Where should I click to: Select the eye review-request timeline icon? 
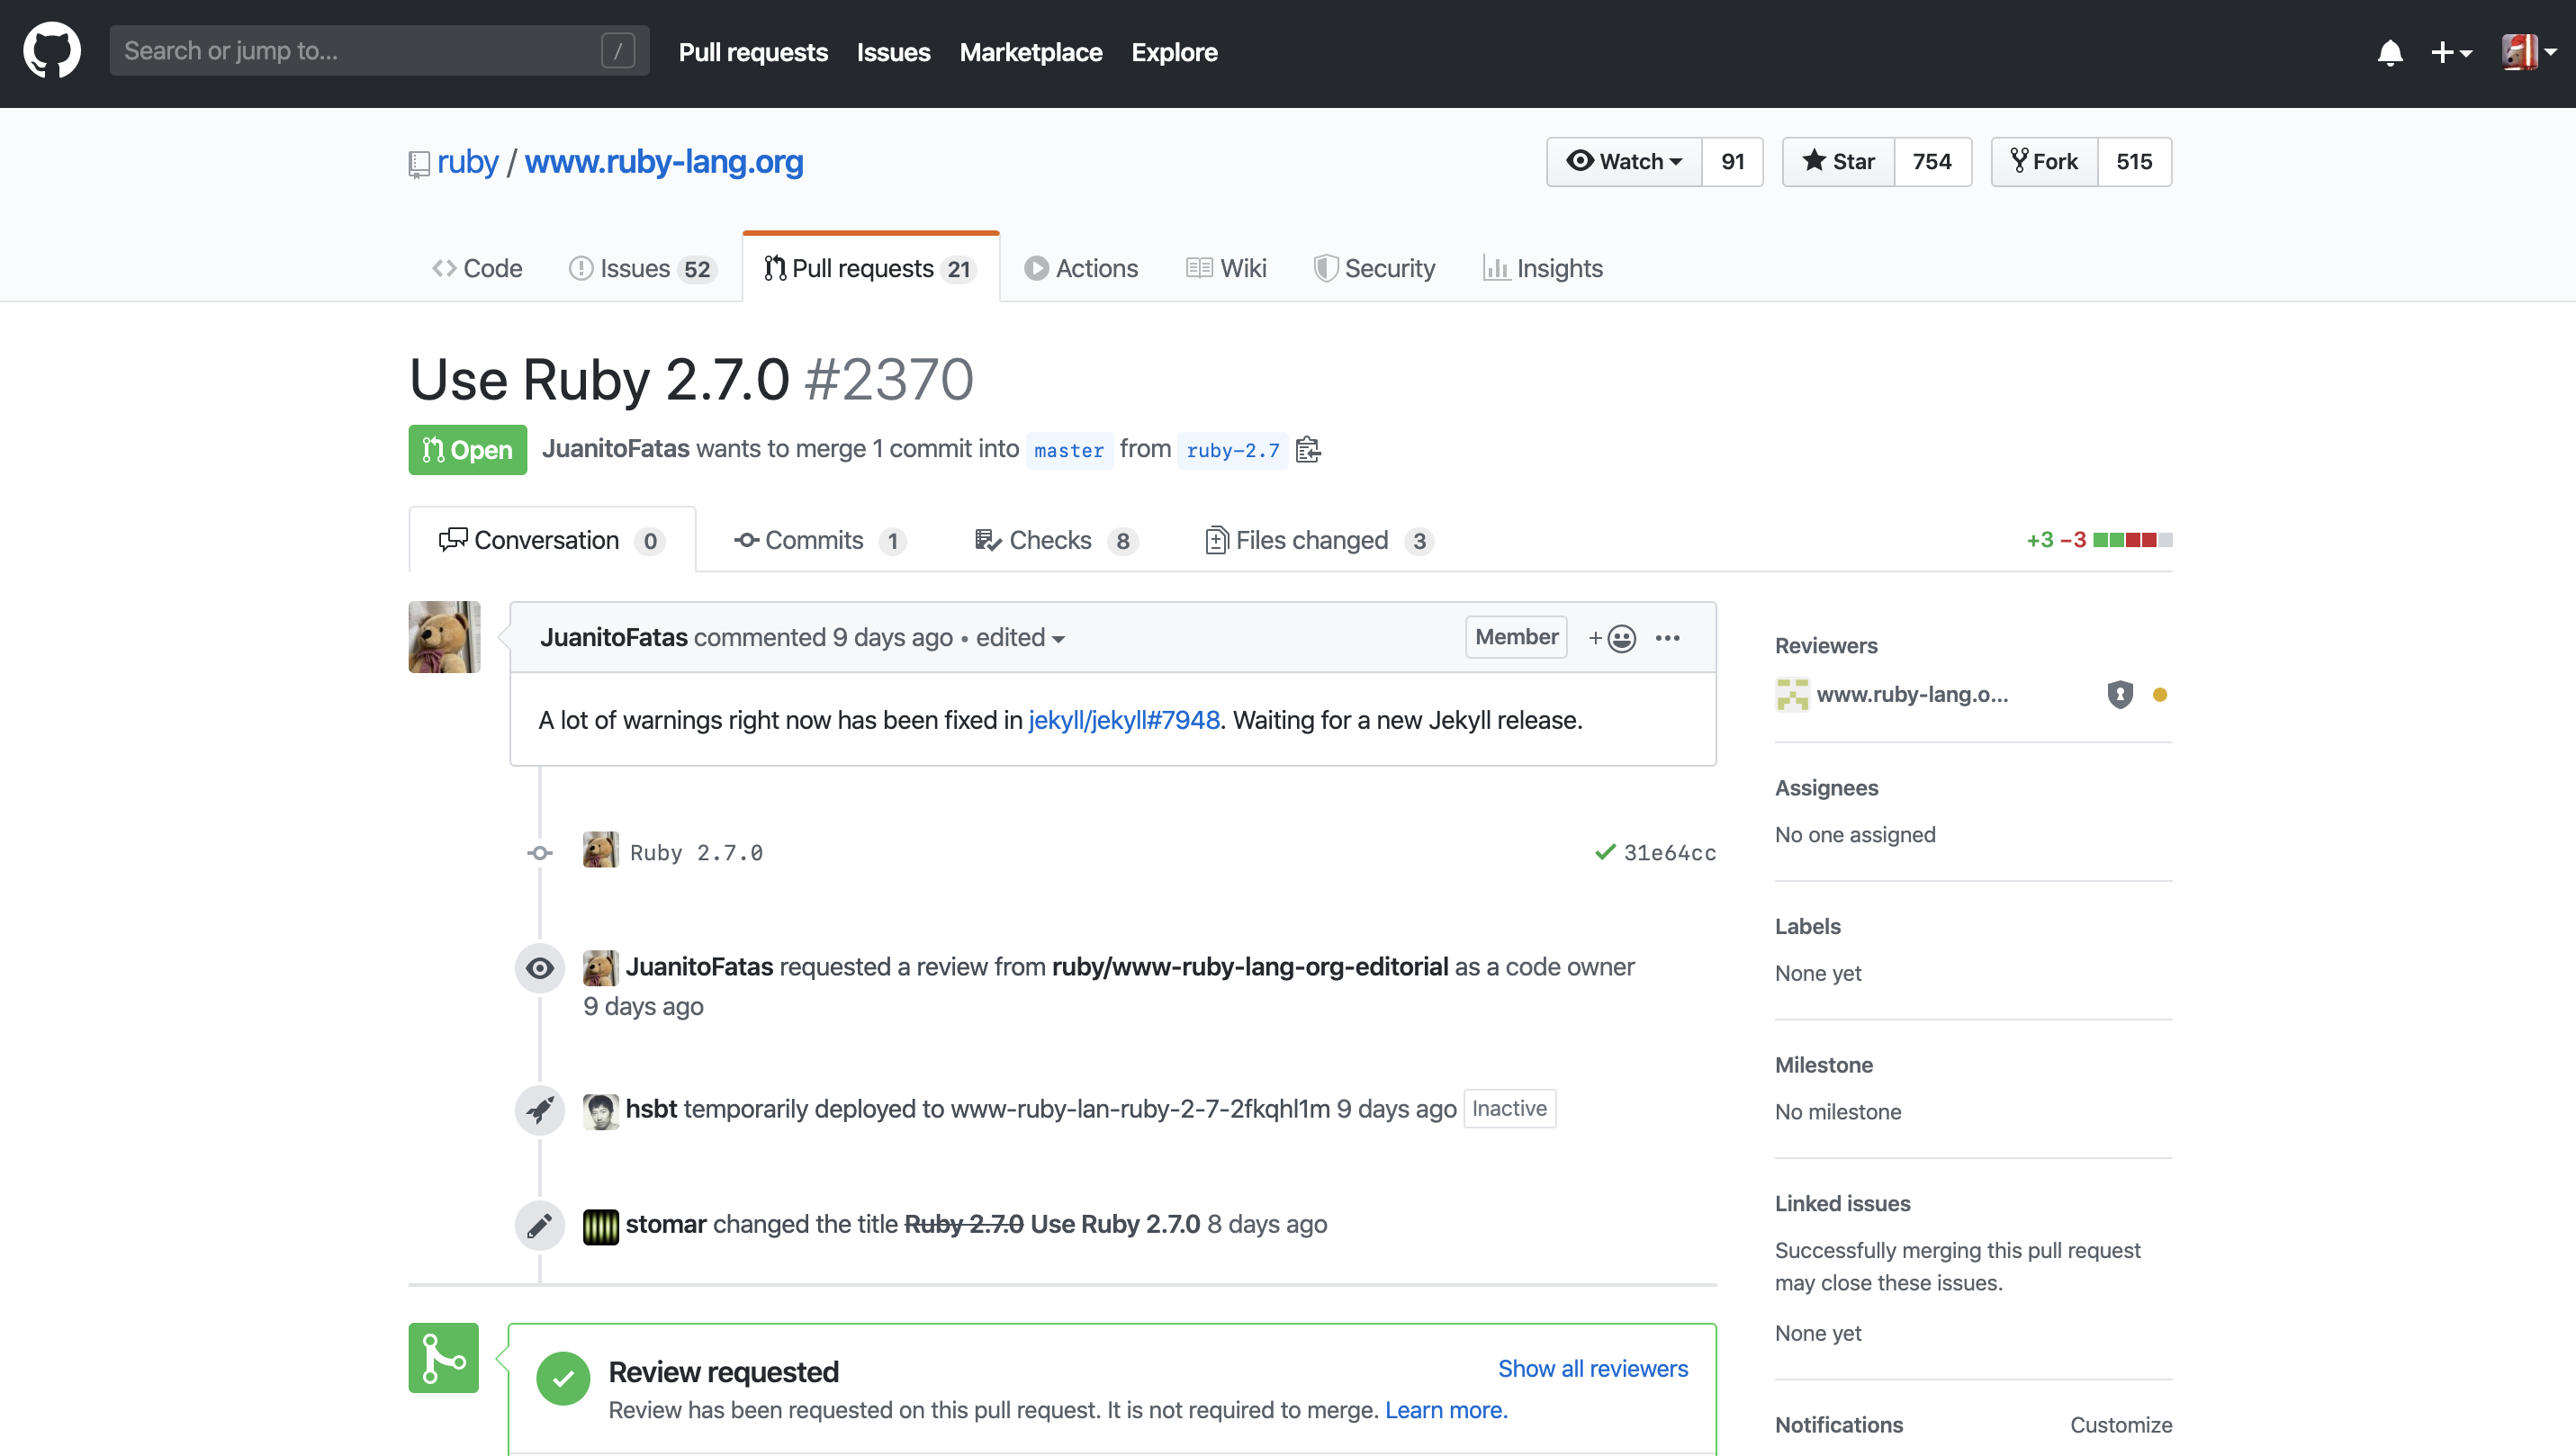pyautogui.click(x=540, y=968)
